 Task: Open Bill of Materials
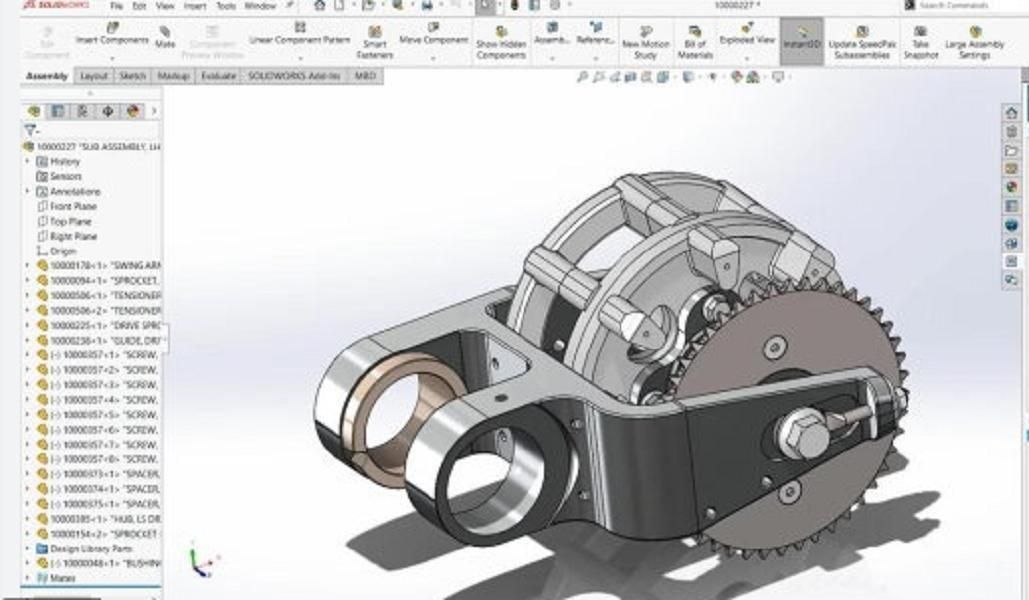(x=695, y=44)
